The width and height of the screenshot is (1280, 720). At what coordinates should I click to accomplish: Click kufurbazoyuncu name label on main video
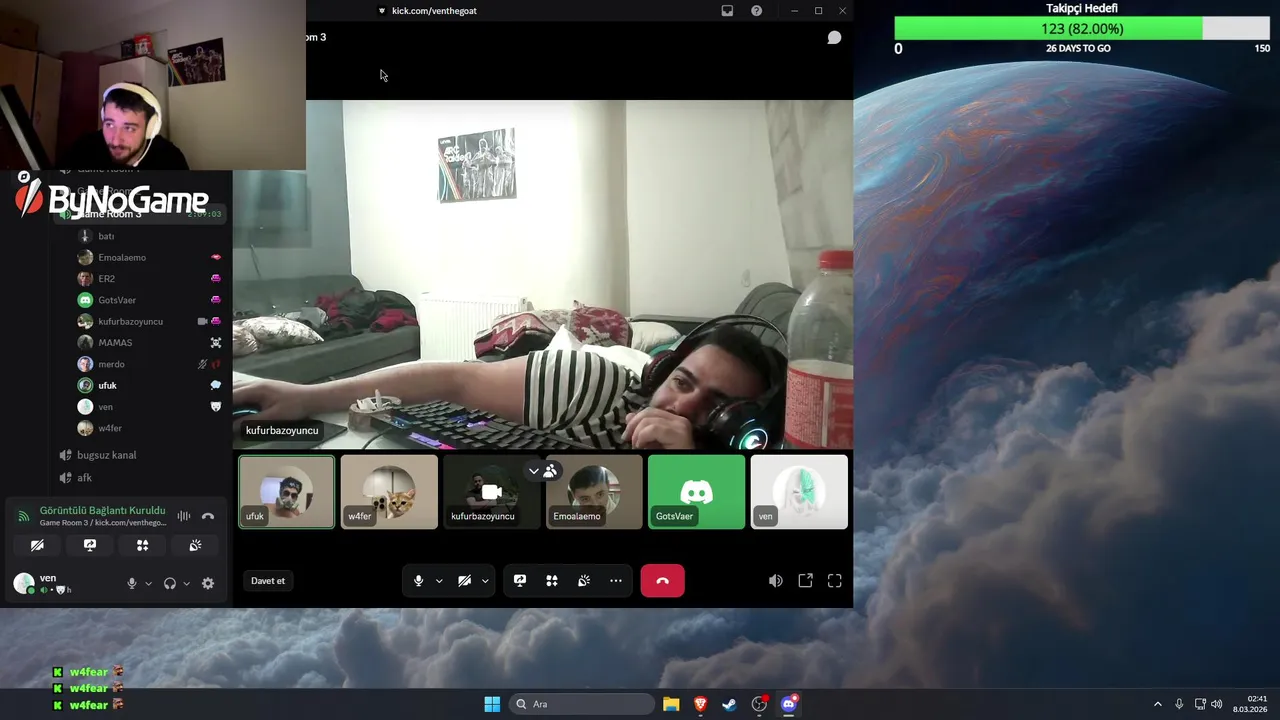282,431
